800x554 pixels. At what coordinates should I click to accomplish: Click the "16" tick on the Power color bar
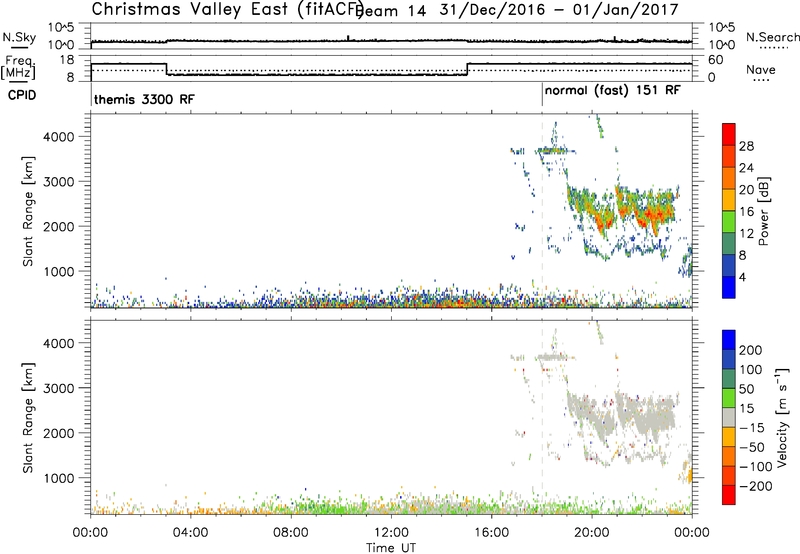[746, 211]
